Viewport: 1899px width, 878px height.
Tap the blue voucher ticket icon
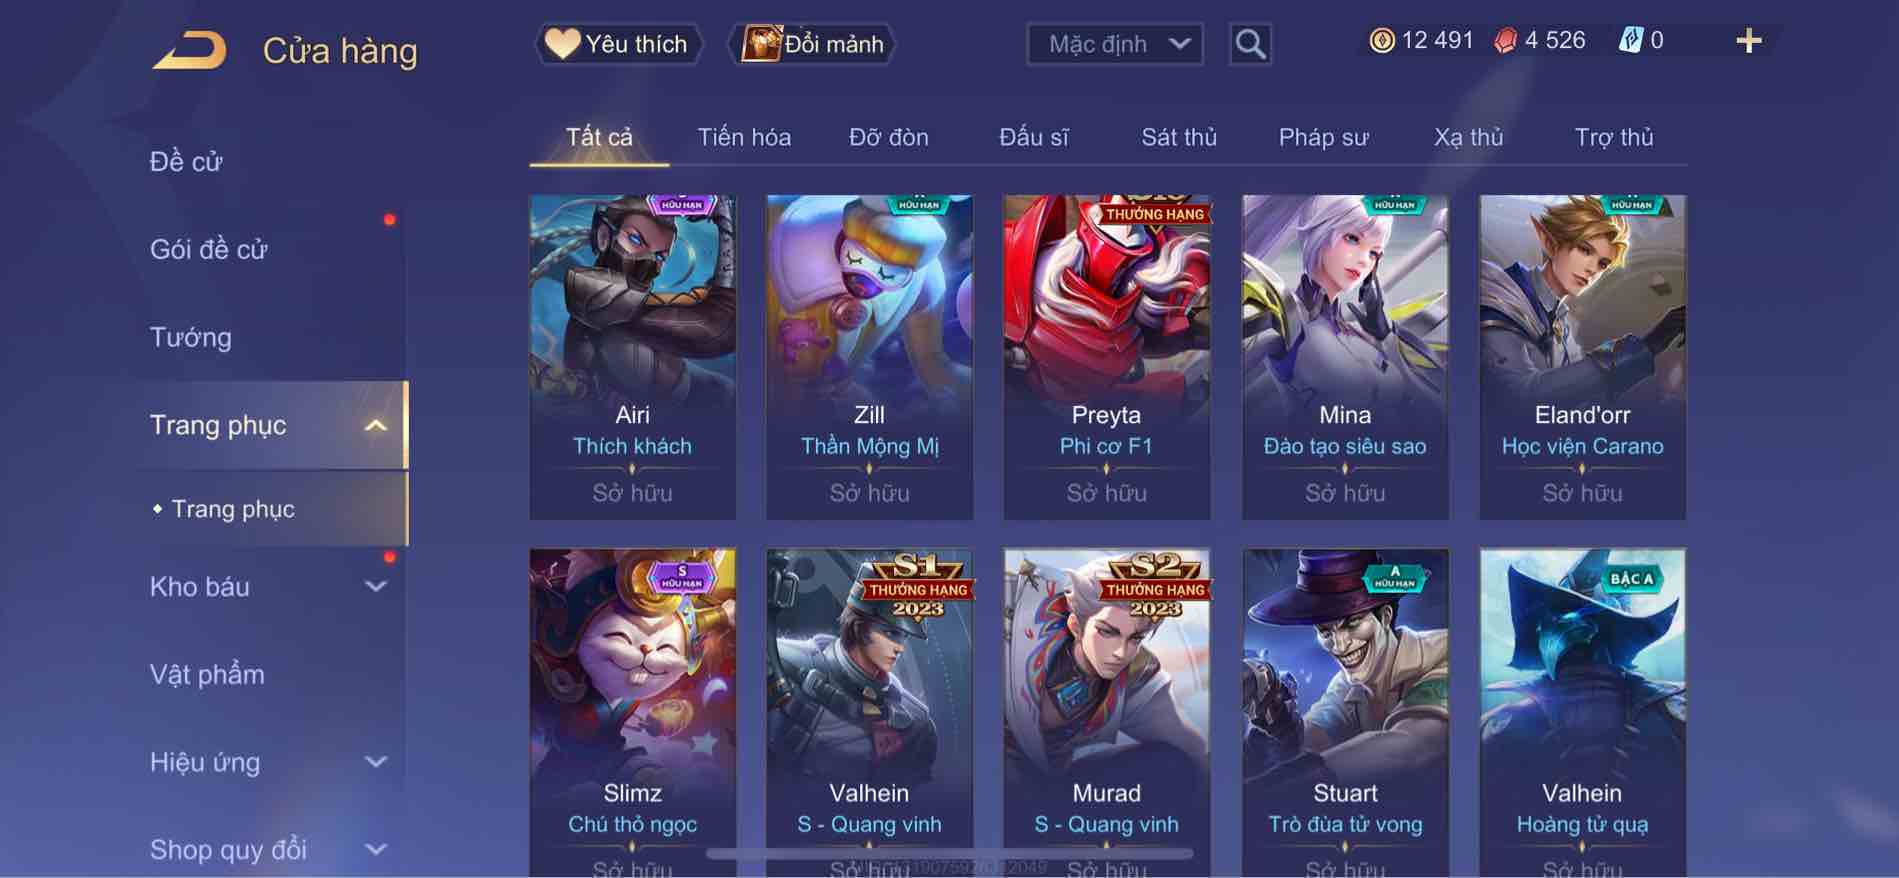tap(1631, 40)
